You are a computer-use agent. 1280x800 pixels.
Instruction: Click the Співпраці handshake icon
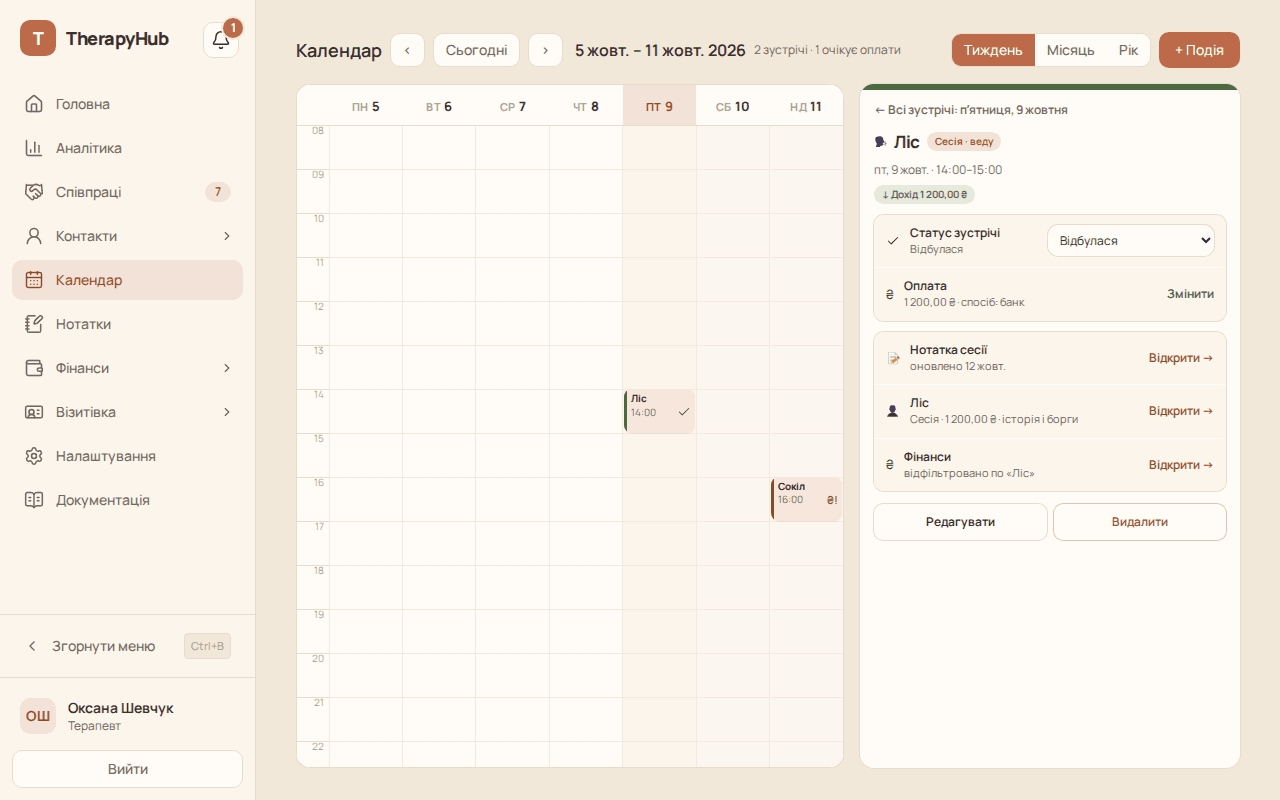click(34, 192)
